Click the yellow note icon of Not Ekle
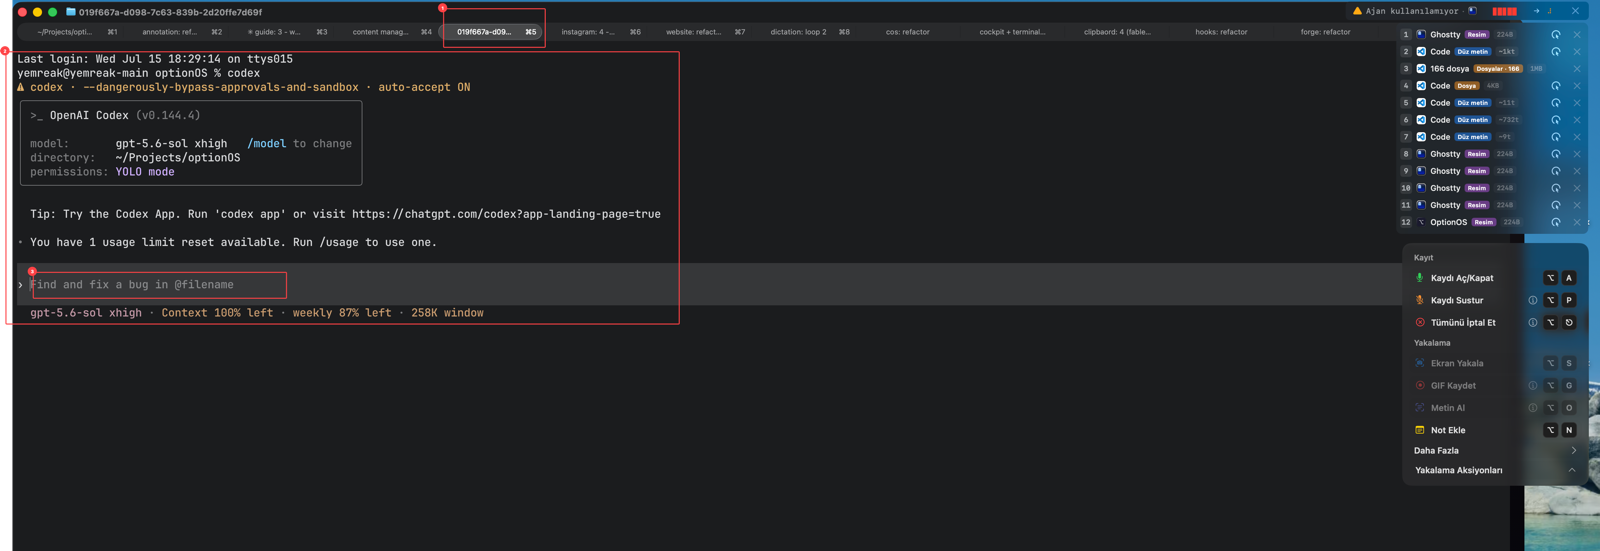The height and width of the screenshot is (551, 1600). [x=1419, y=430]
